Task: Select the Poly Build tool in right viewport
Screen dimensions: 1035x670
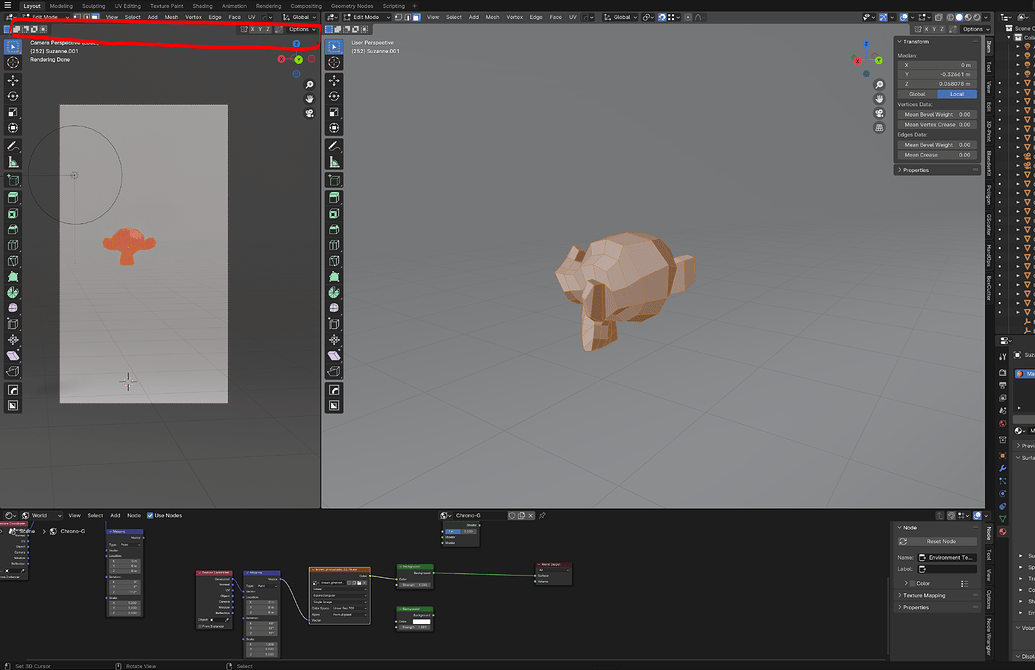Action: pyautogui.click(x=334, y=277)
